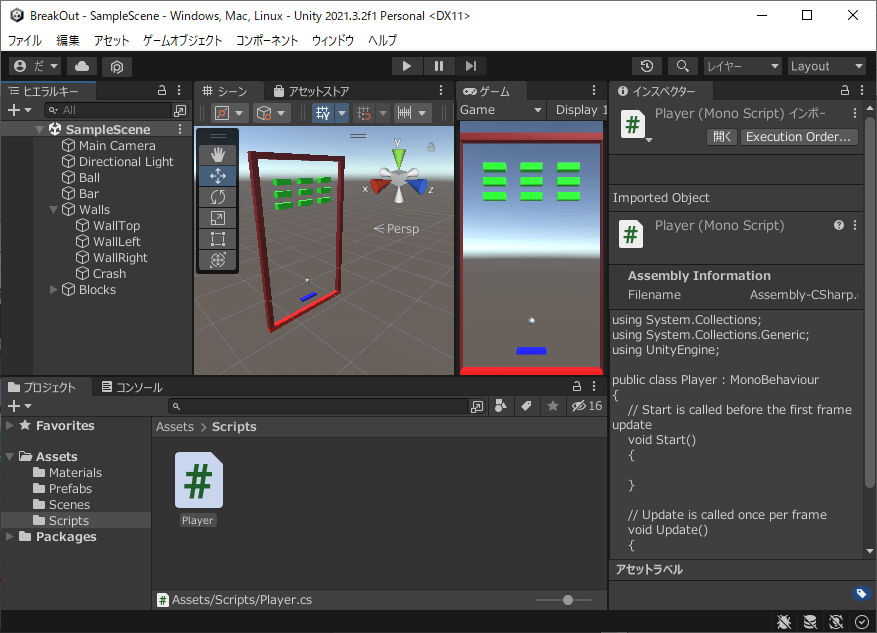Toggle Persp projection label in Scene view
The image size is (877, 633).
[396, 229]
